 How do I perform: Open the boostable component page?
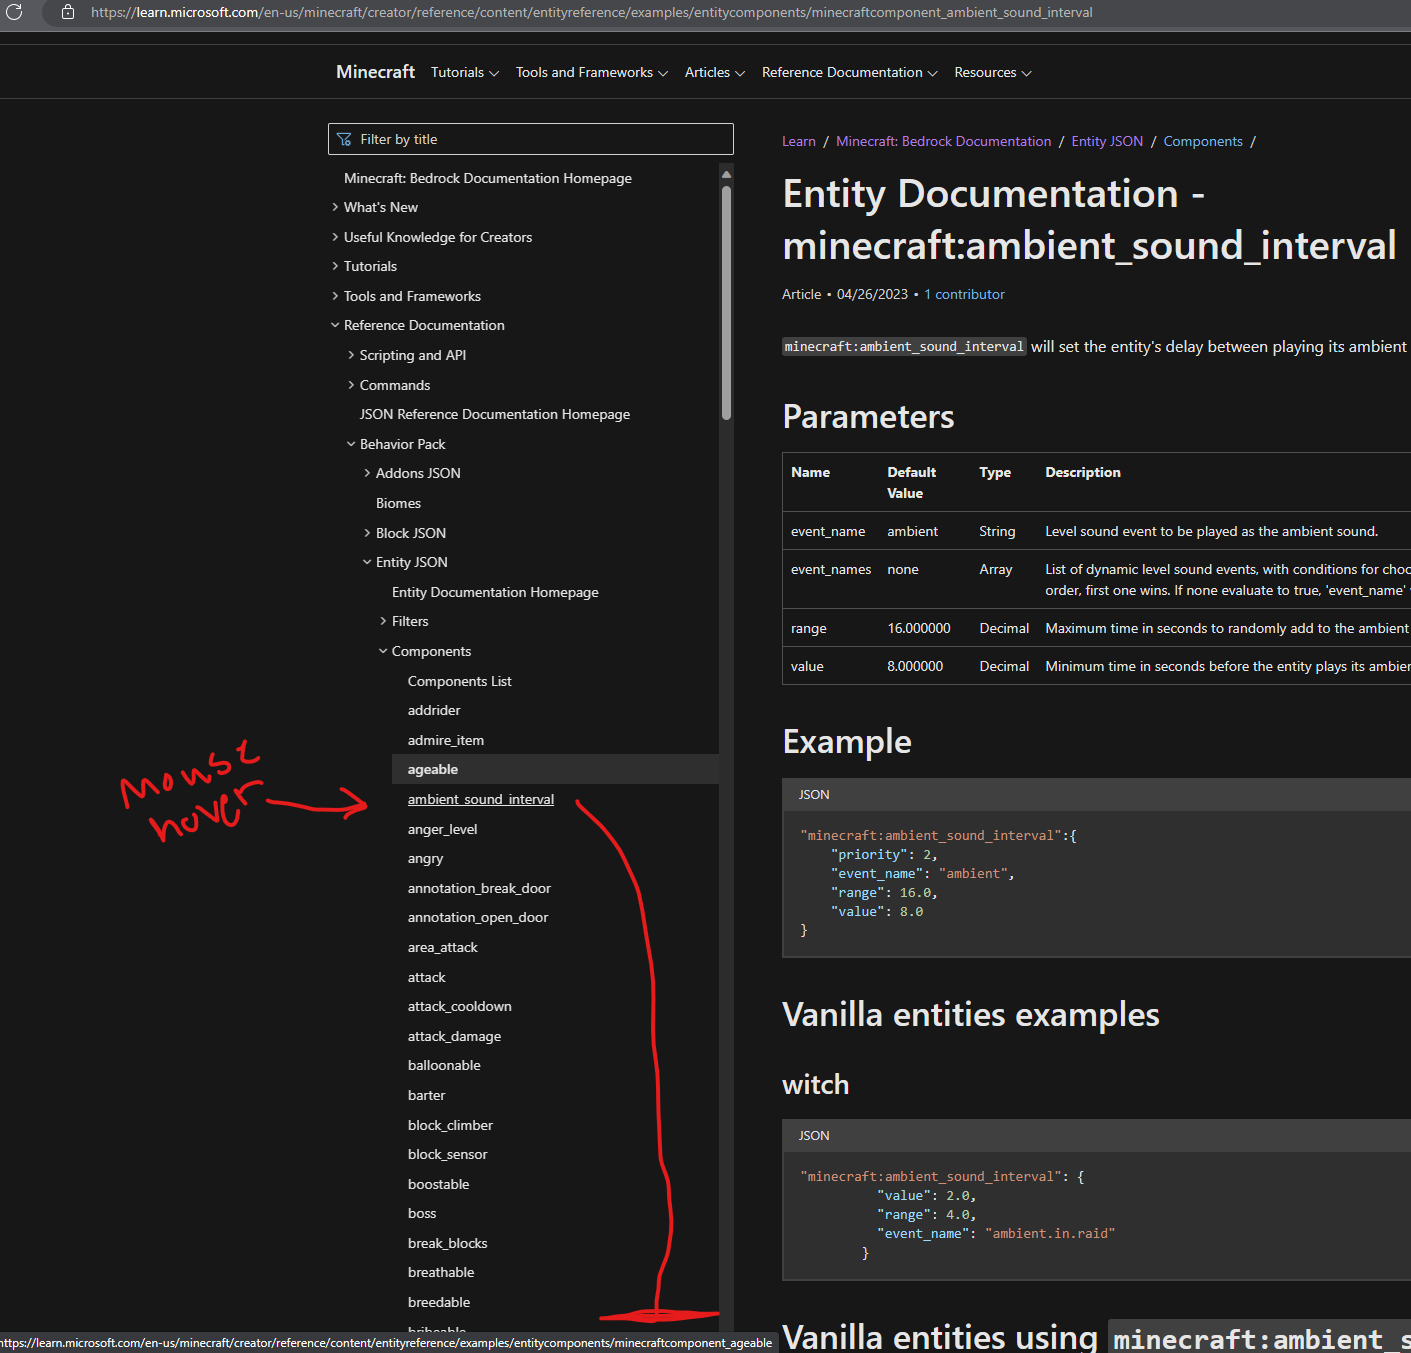(x=438, y=1184)
